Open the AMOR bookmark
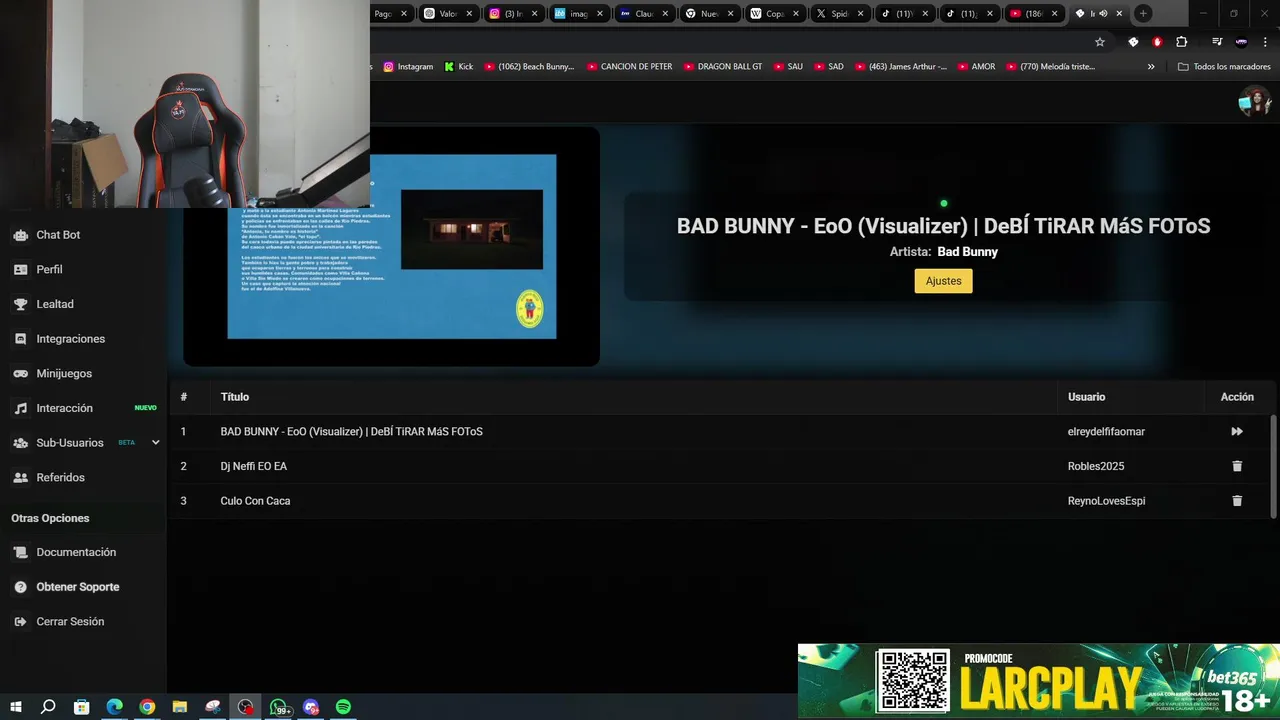Viewport: 1280px width, 720px height. pyautogui.click(x=975, y=67)
